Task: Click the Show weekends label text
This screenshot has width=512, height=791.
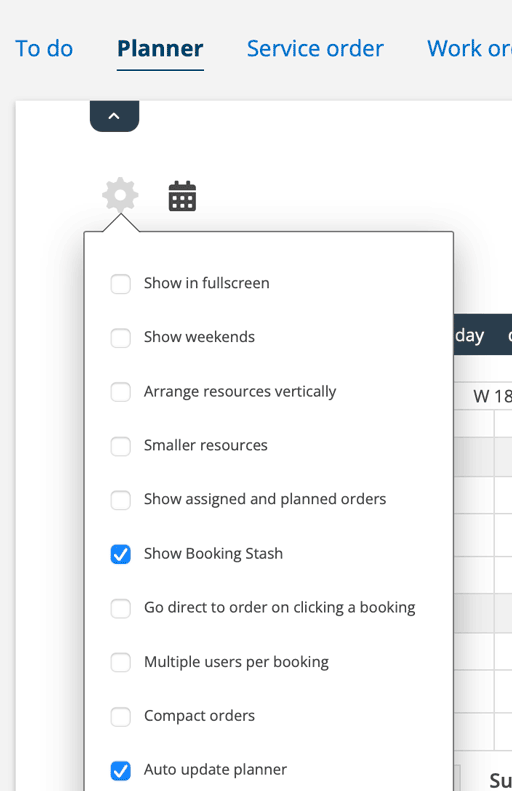Action: 199,337
